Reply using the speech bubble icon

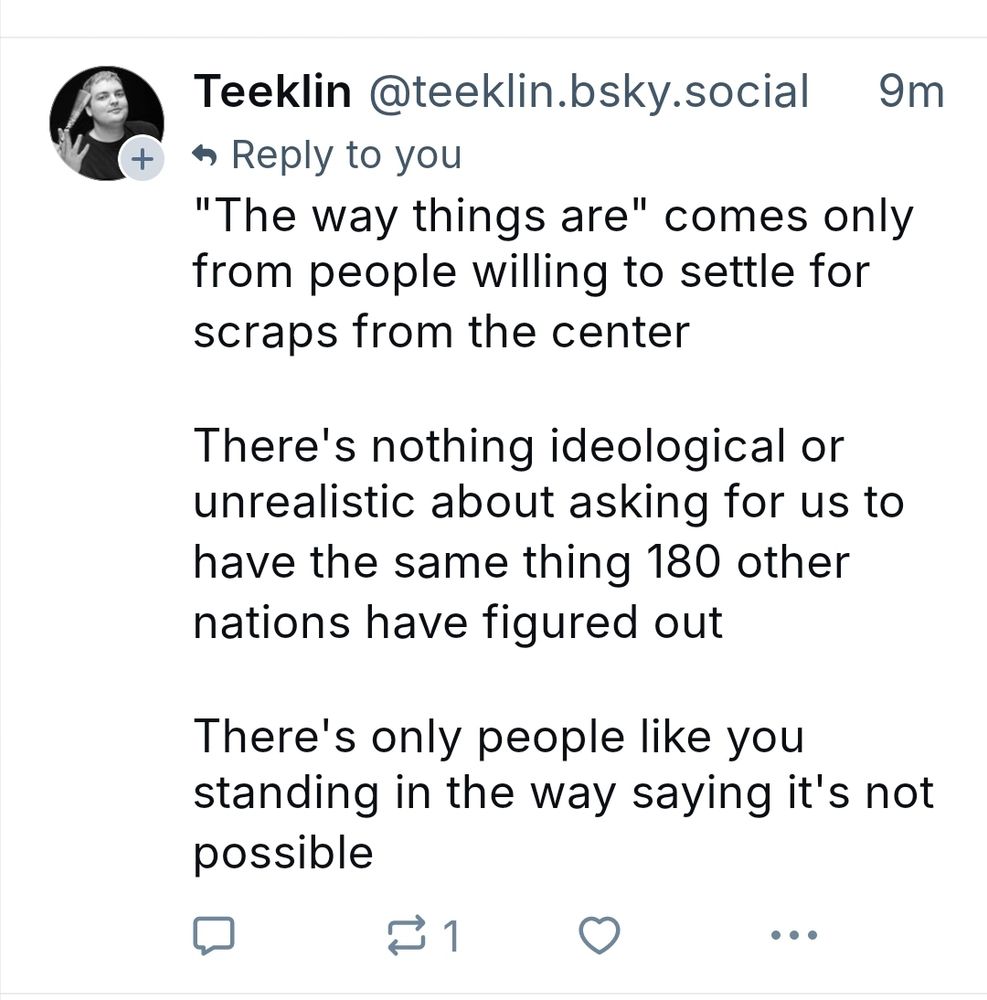click(213, 936)
